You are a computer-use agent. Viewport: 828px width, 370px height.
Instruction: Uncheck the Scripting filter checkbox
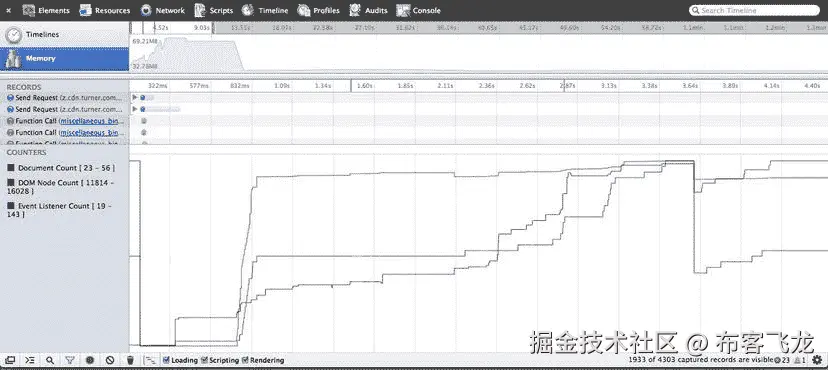point(204,360)
